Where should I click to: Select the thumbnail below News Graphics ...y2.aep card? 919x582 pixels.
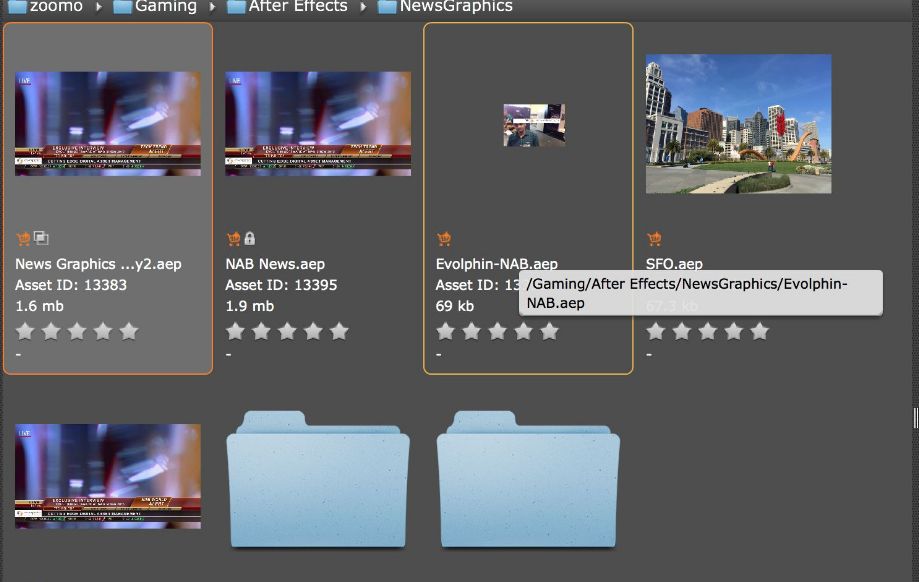tap(108, 477)
